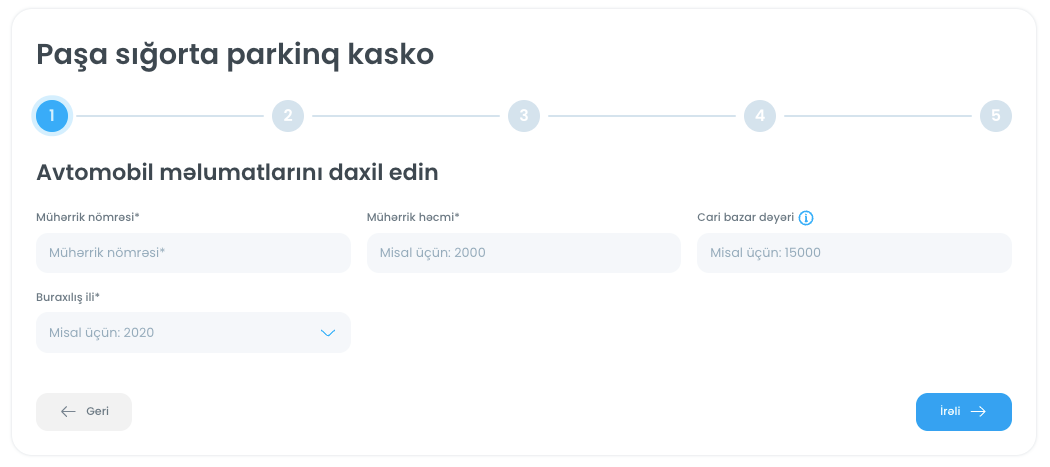Open the 'Misal üçün: 2020' year dropdown

pos(180,333)
